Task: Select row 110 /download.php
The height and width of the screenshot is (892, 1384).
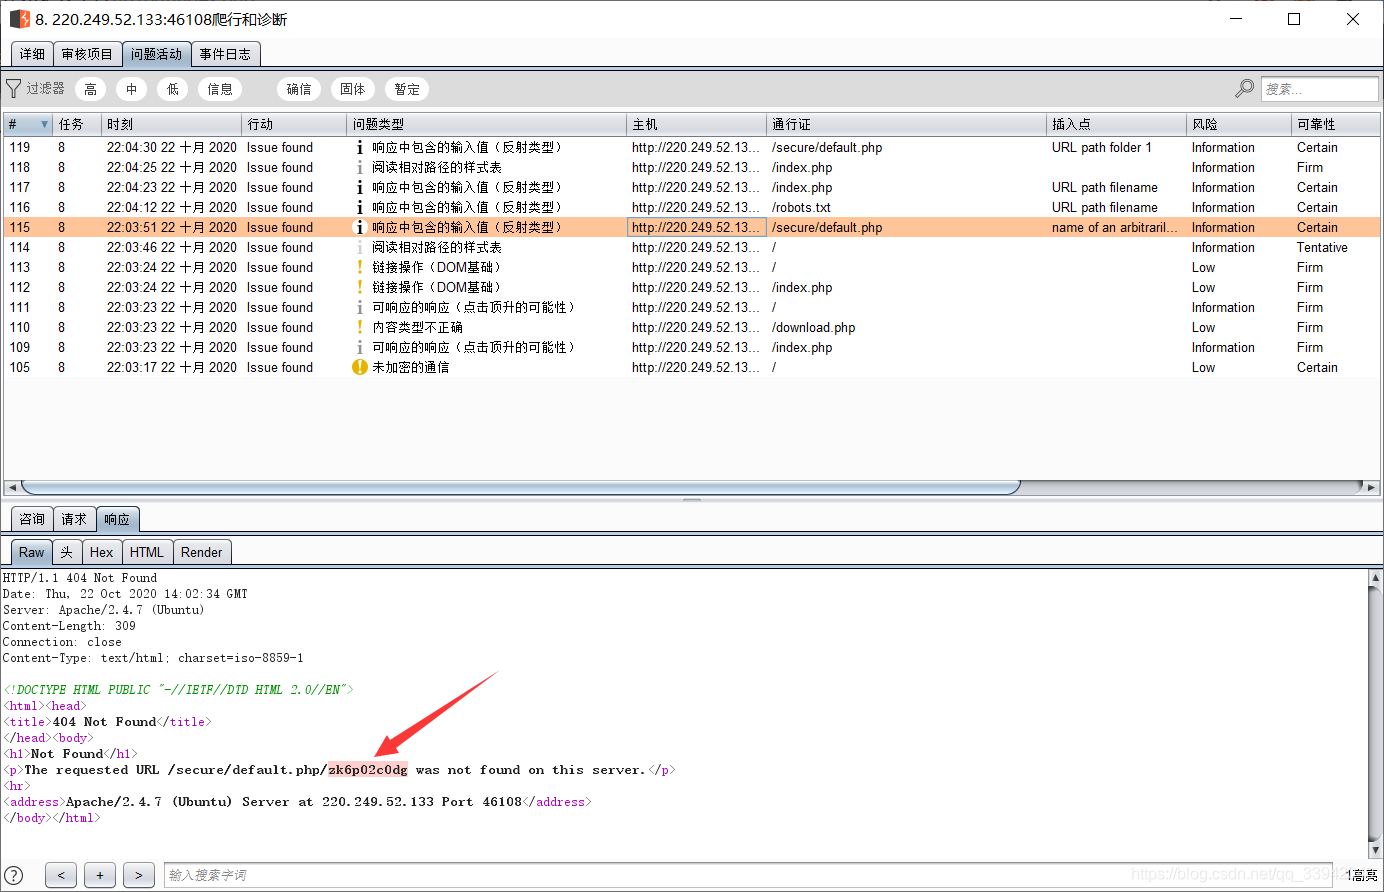Action: [692, 327]
